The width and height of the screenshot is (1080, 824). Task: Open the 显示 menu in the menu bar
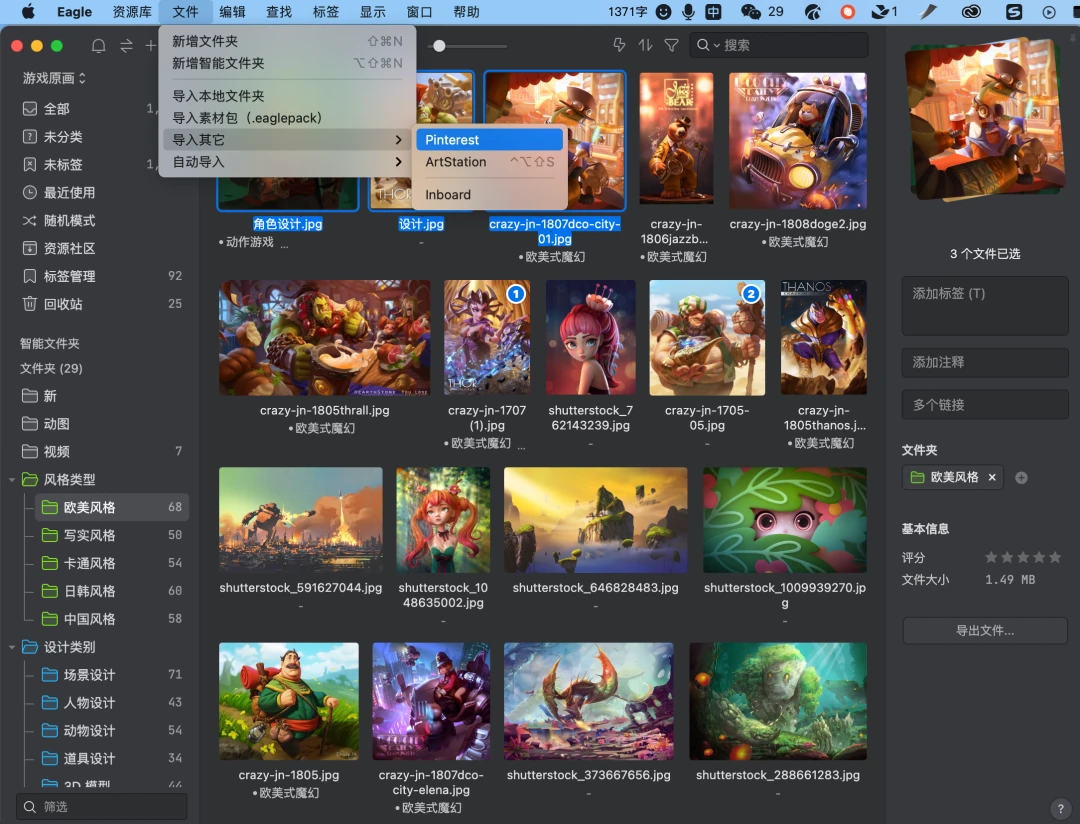pyautogui.click(x=373, y=12)
